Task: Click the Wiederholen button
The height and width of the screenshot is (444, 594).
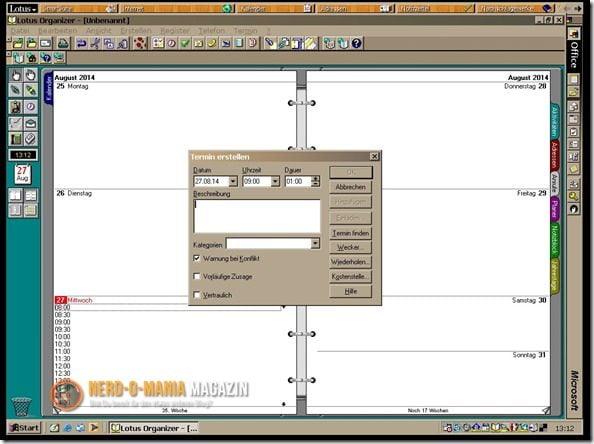Action: click(350, 262)
